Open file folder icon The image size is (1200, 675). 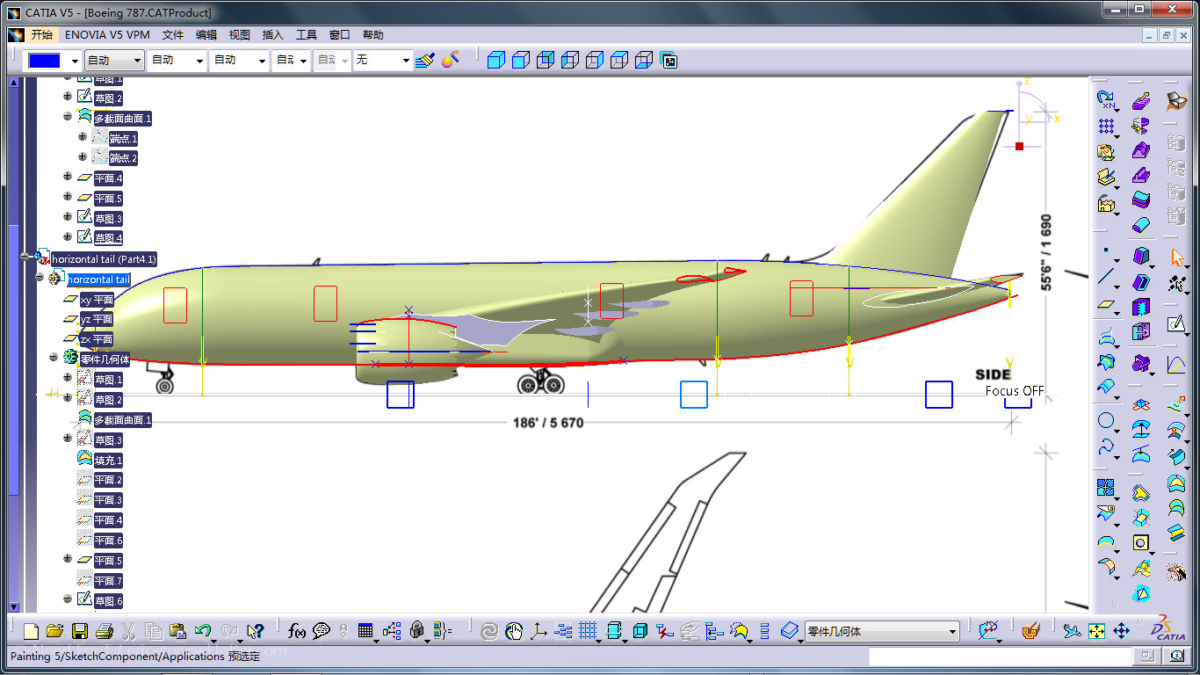pyautogui.click(x=55, y=631)
